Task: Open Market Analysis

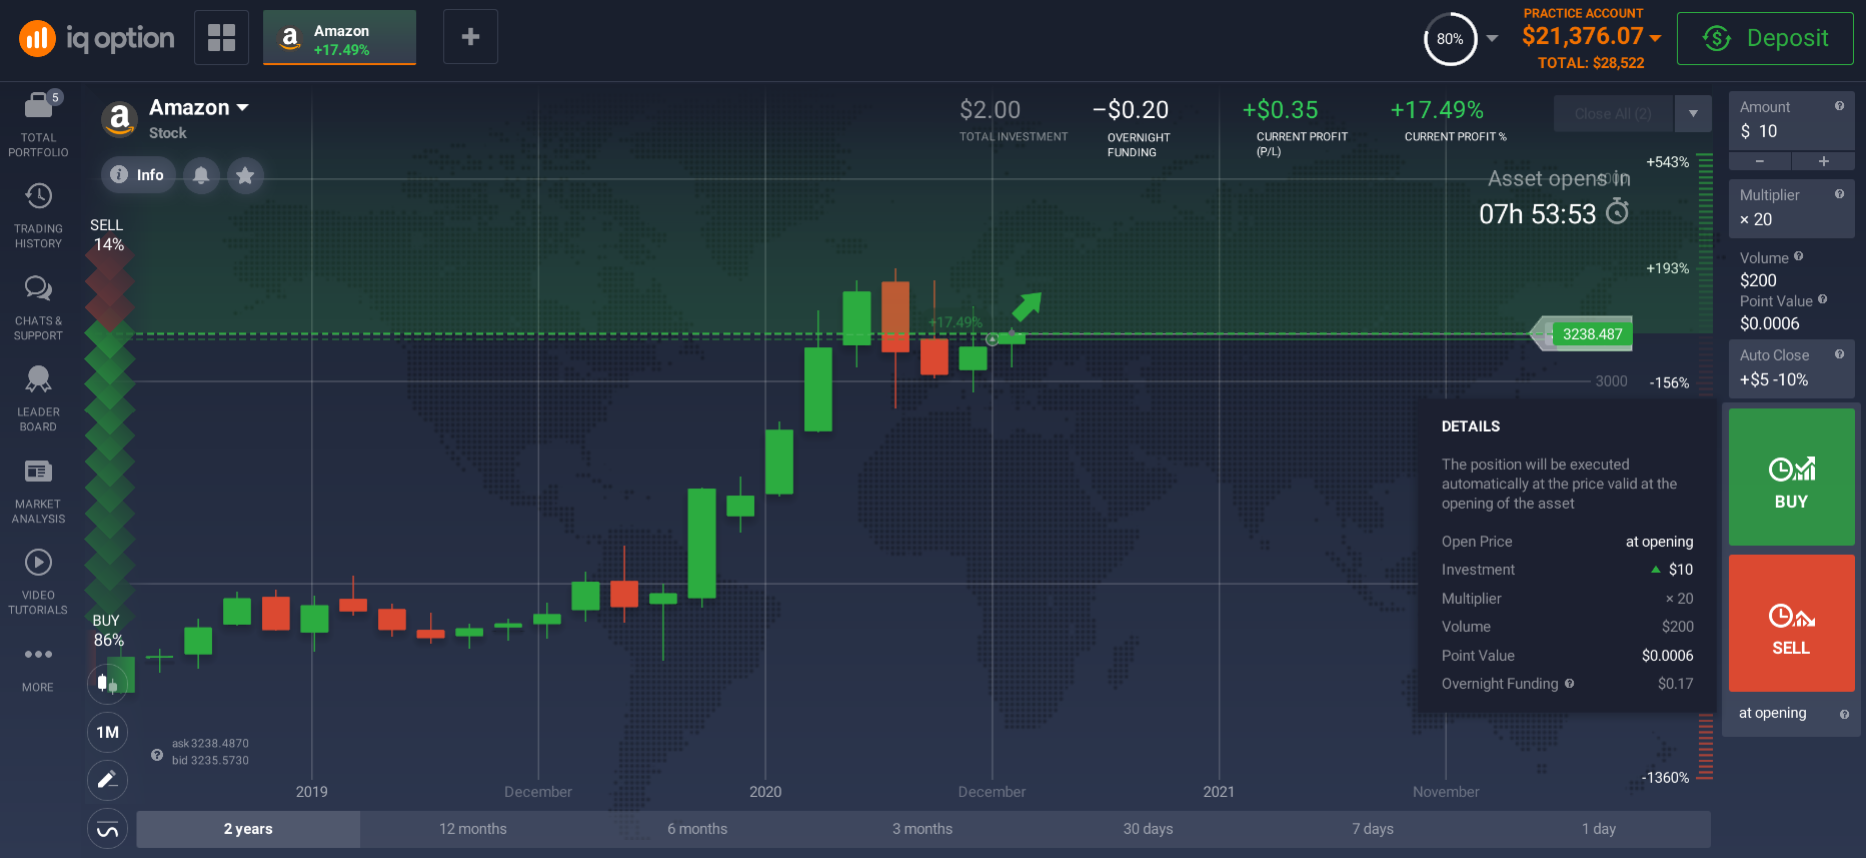Action: click(38, 490)
